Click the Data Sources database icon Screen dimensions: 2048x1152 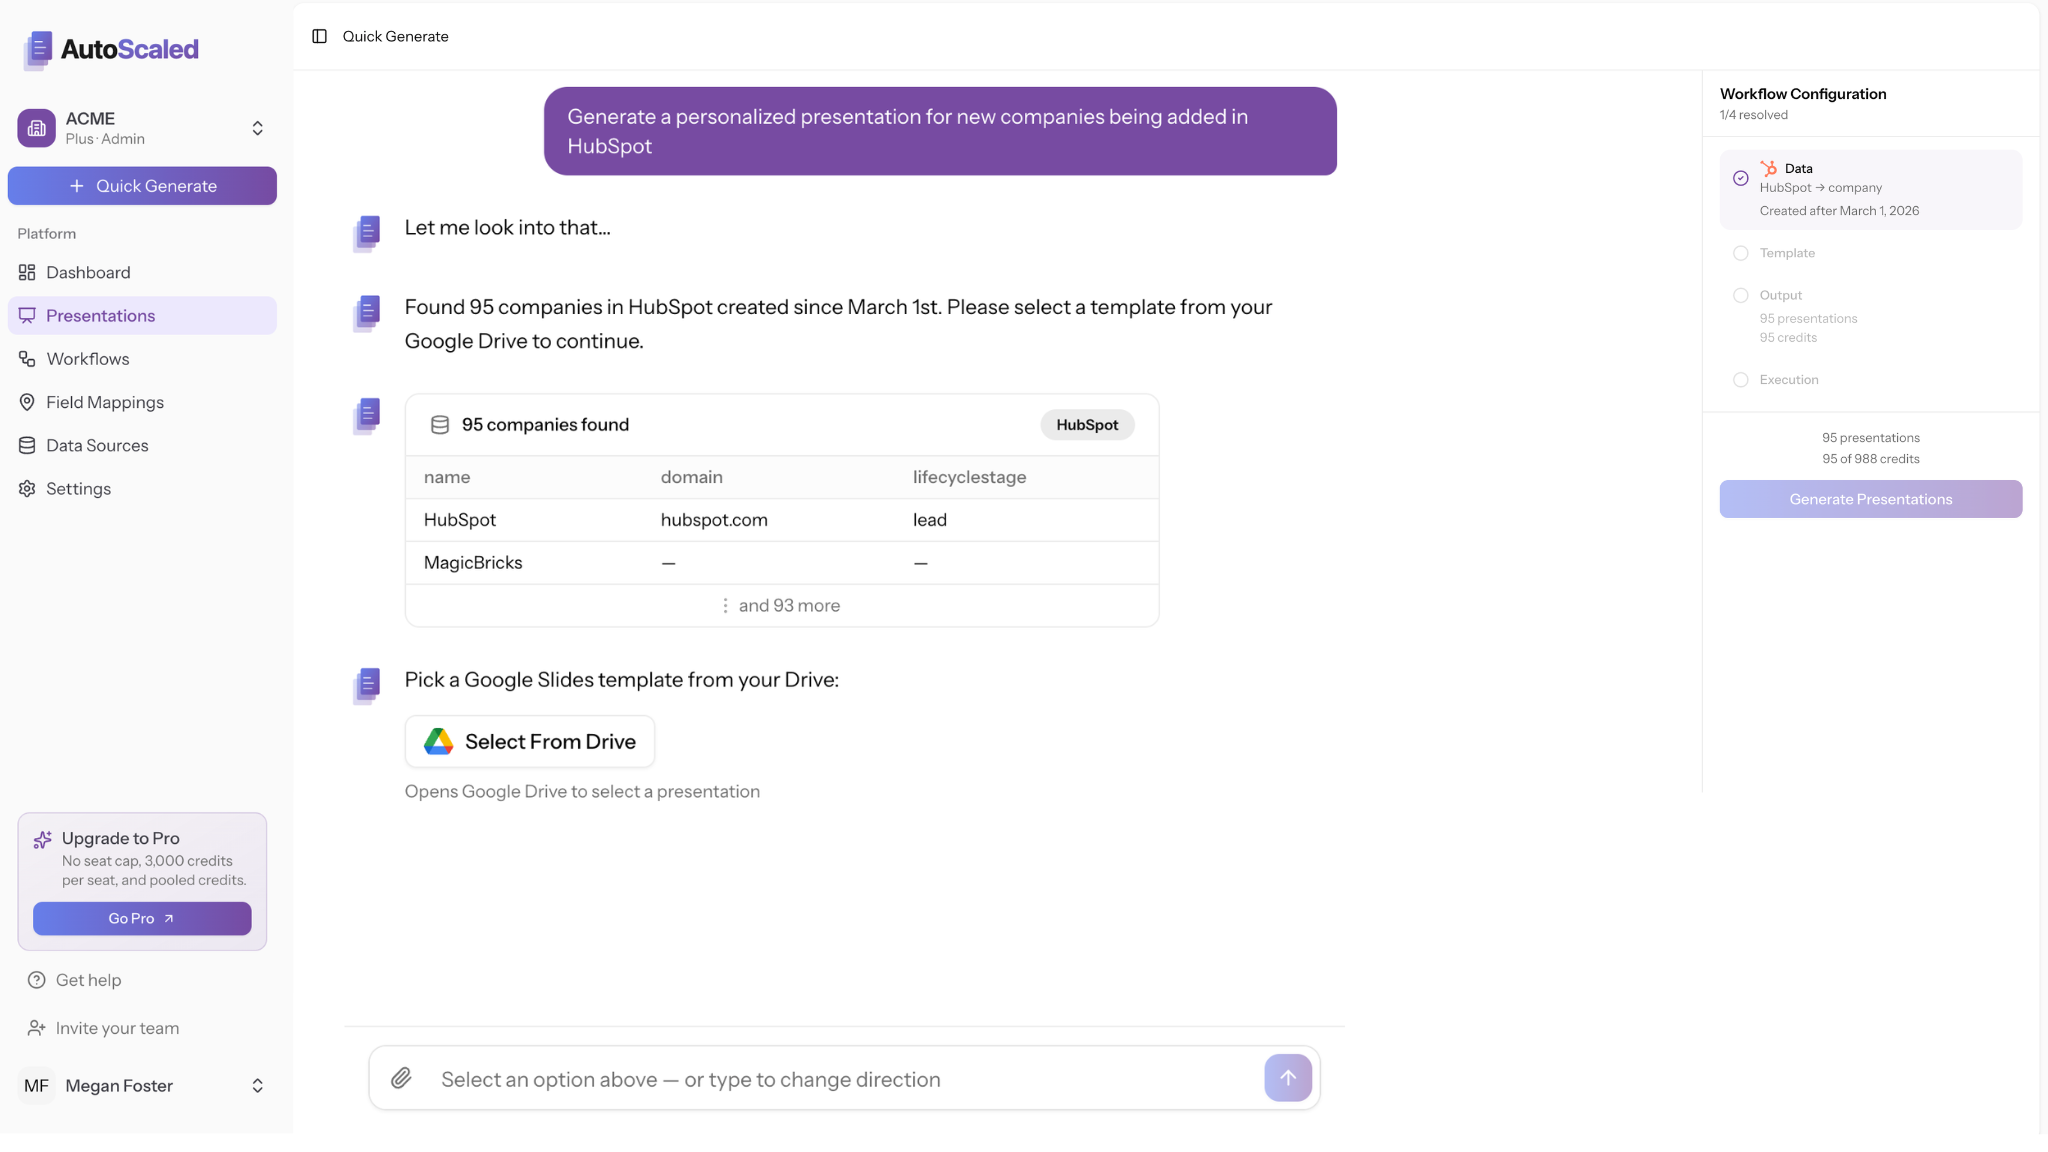[x=27, y=445]
